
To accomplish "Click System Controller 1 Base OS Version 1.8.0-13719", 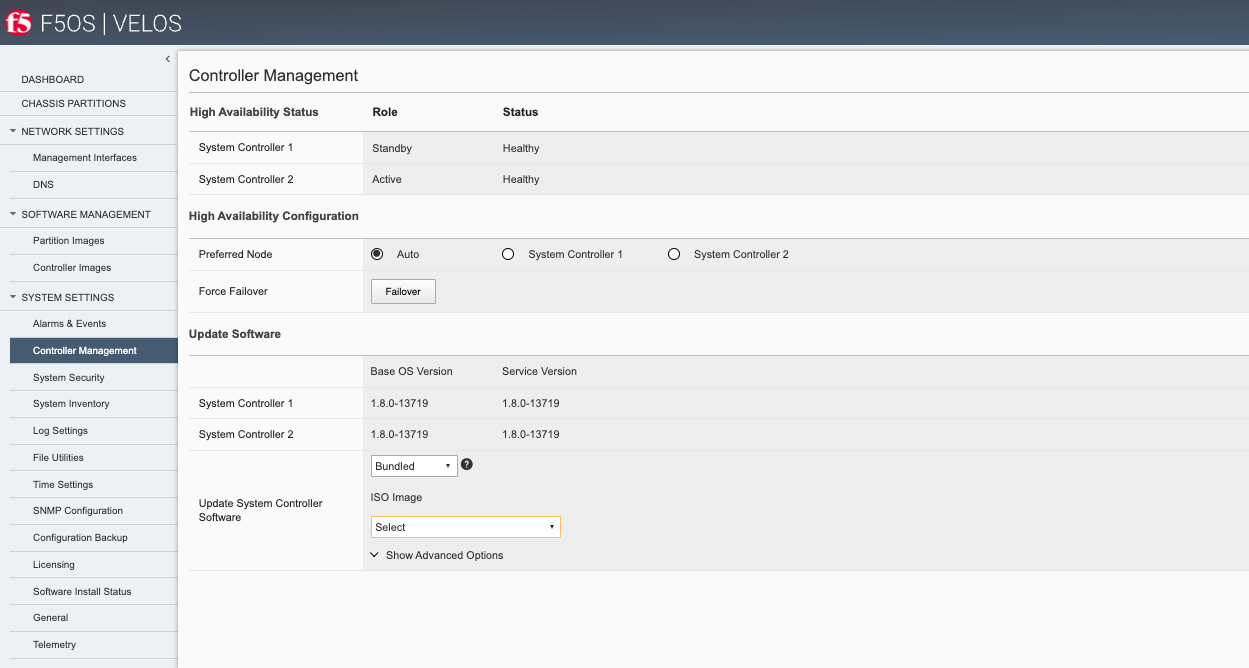I will coord(399,403).
